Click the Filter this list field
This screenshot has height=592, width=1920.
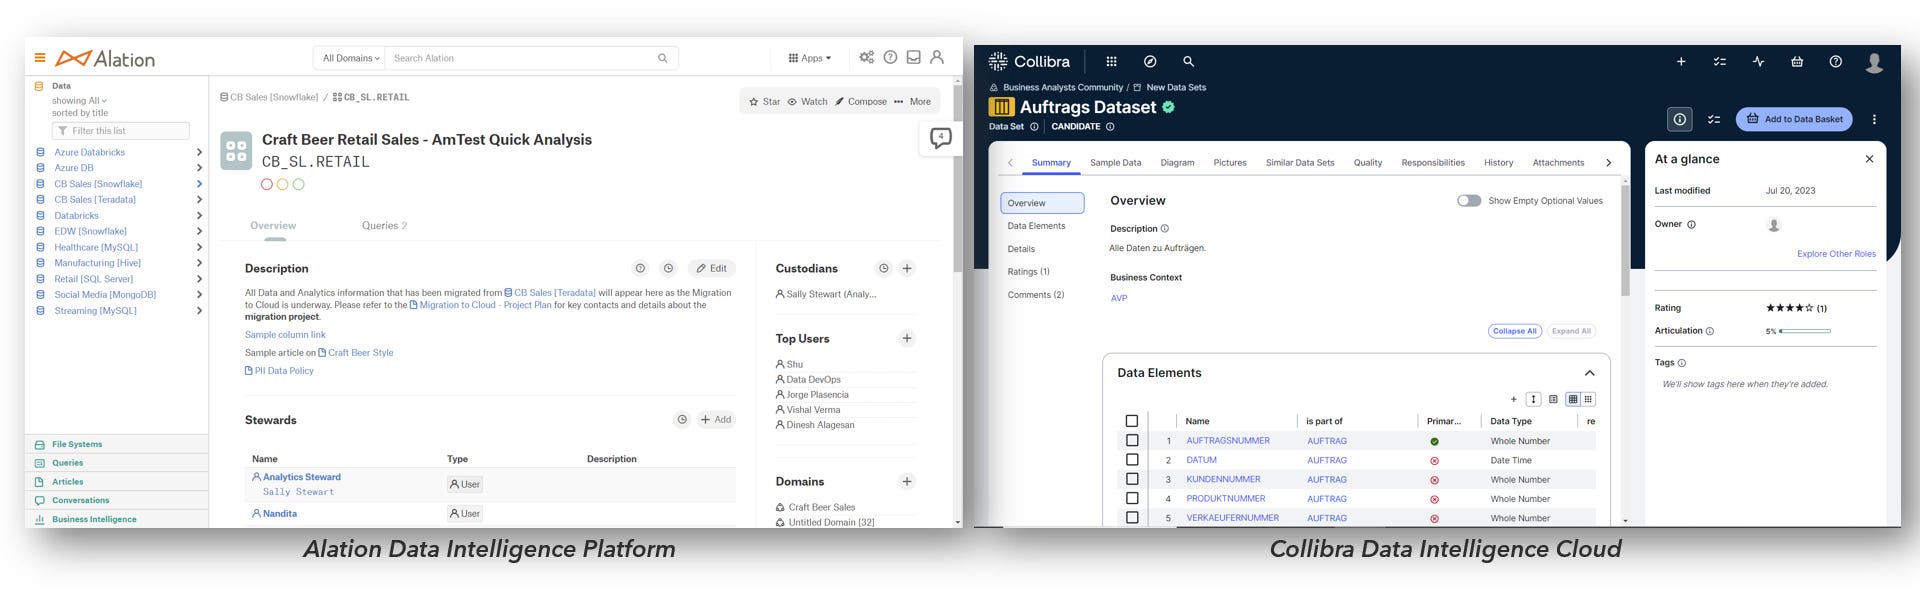[121, 131]
